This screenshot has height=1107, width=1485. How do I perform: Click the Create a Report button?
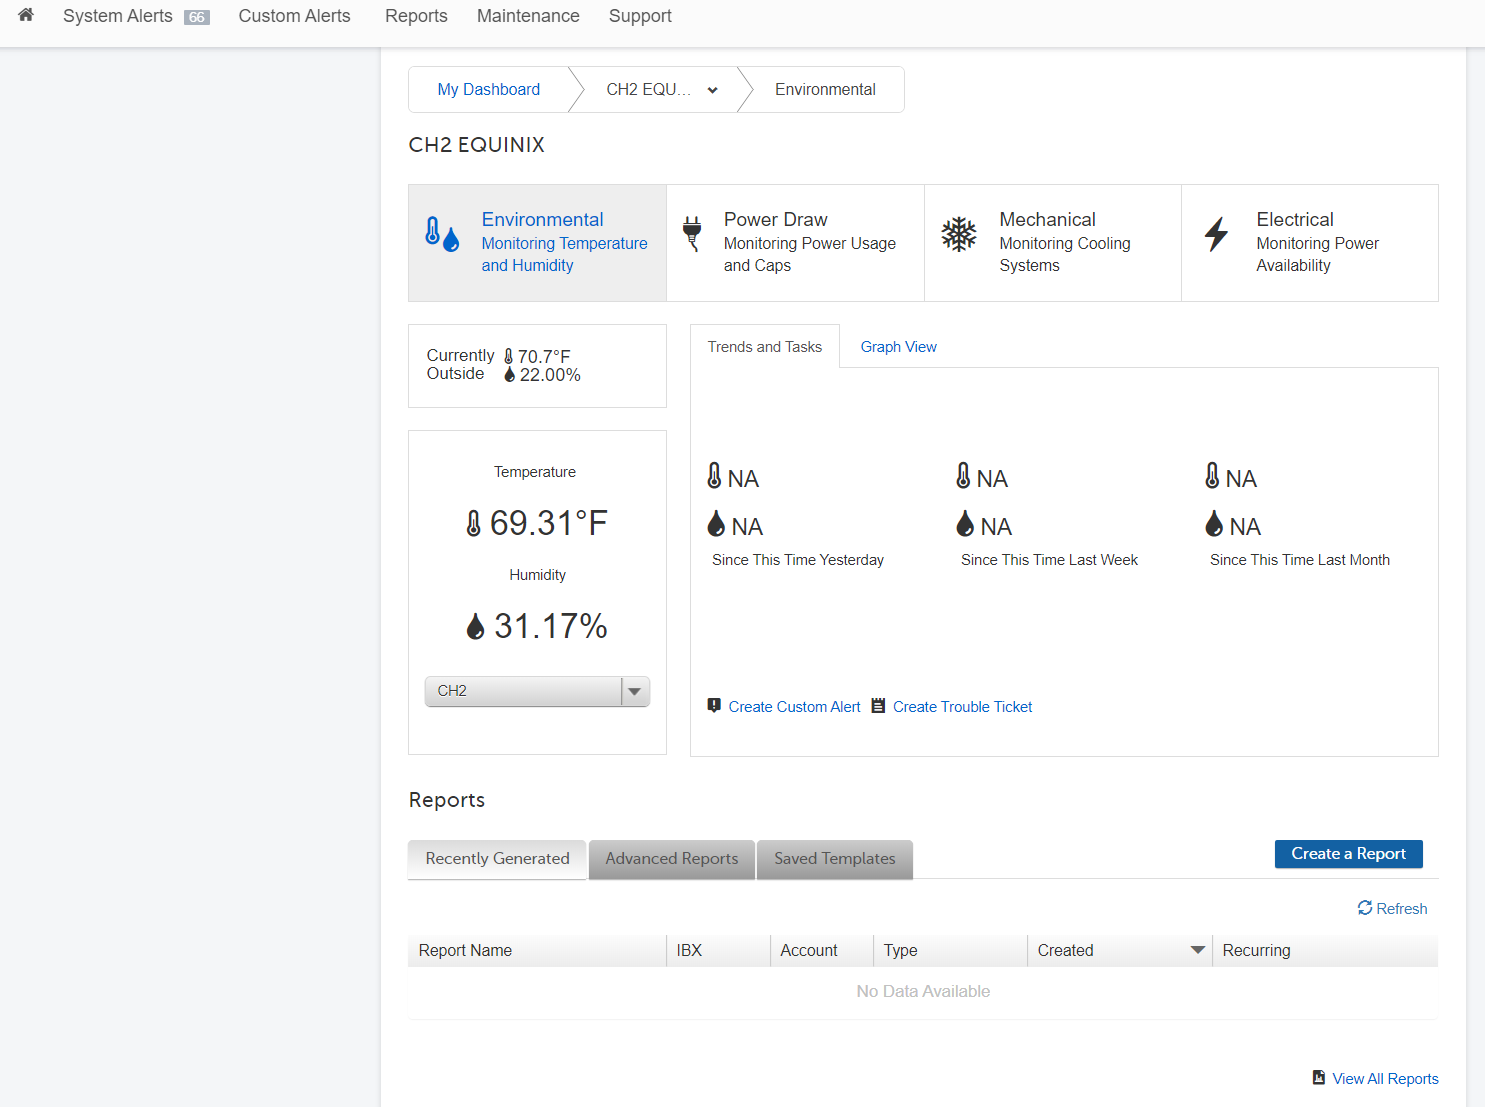(x=1348, y=854)
